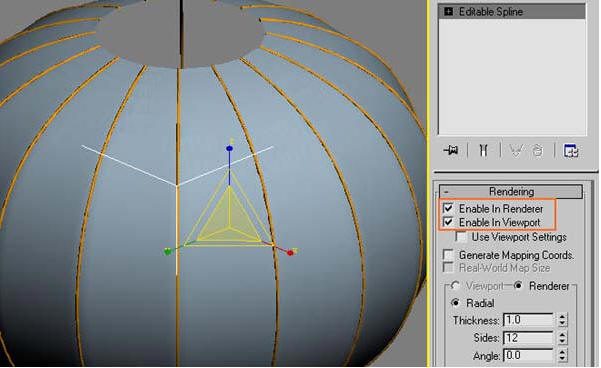Click the Thickness value field

pyautogui.click(x=528, y=320)
